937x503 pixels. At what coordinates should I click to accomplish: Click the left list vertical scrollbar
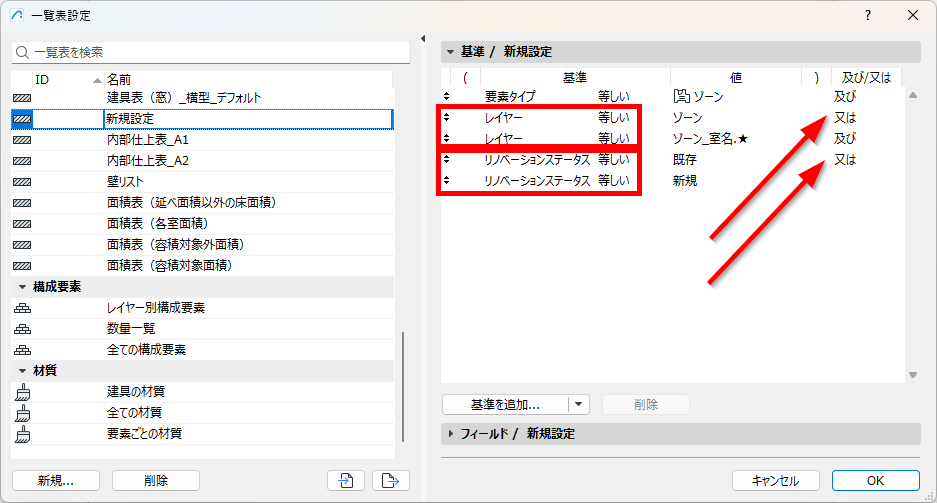pos(403,387)
